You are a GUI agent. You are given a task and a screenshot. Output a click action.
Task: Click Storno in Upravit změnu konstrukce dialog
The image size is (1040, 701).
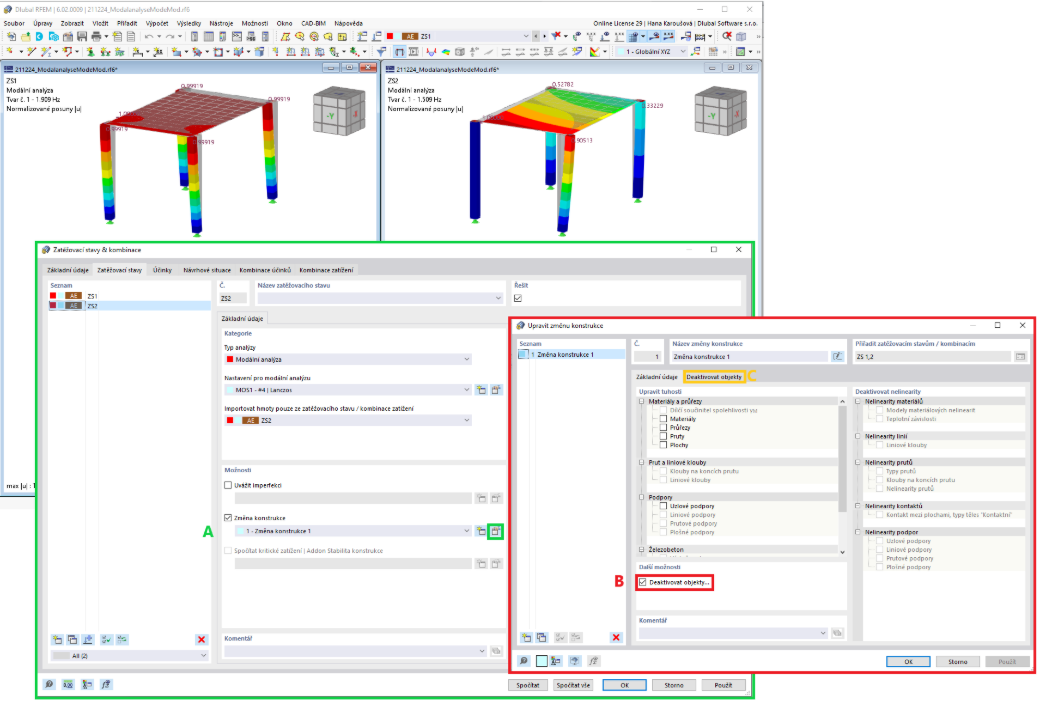click(957, 662)
